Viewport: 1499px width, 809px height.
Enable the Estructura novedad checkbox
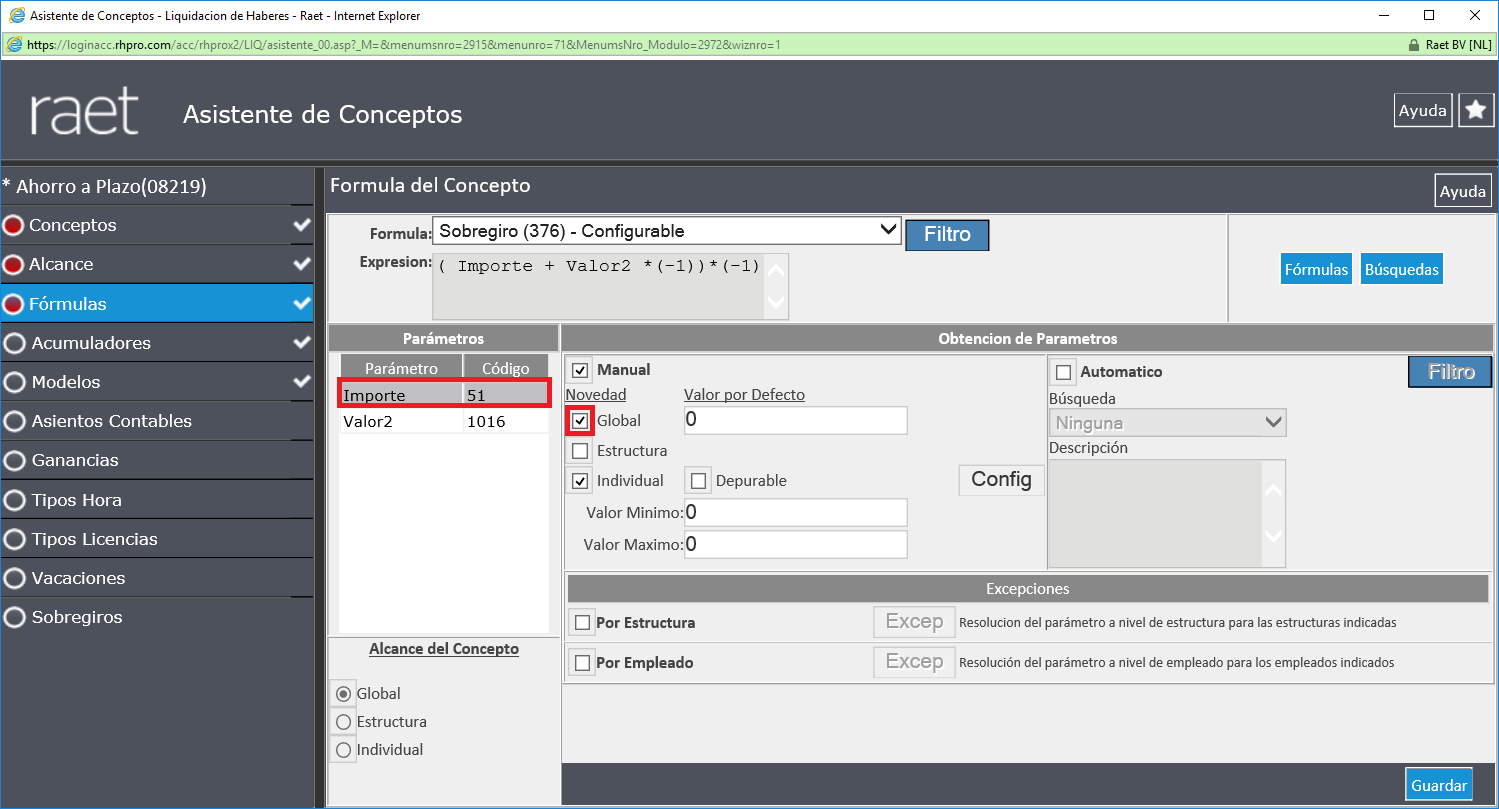coord(580,451)
